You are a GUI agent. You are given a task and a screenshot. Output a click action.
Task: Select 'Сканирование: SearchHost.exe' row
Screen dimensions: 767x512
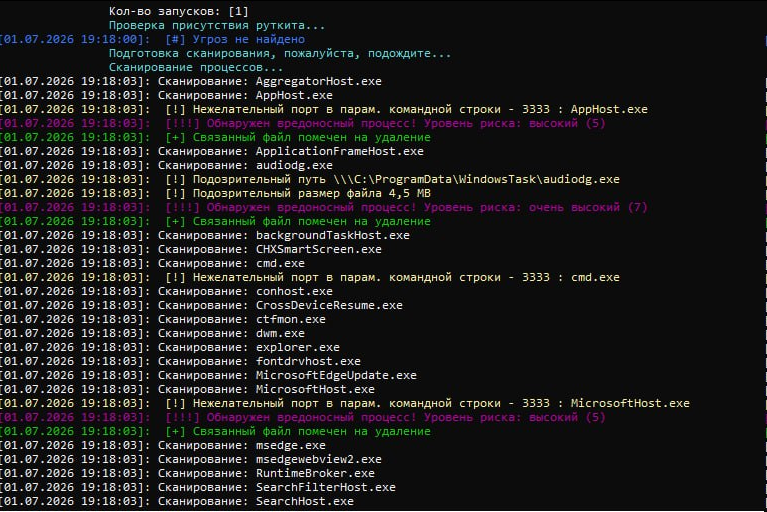coord(177,501)
